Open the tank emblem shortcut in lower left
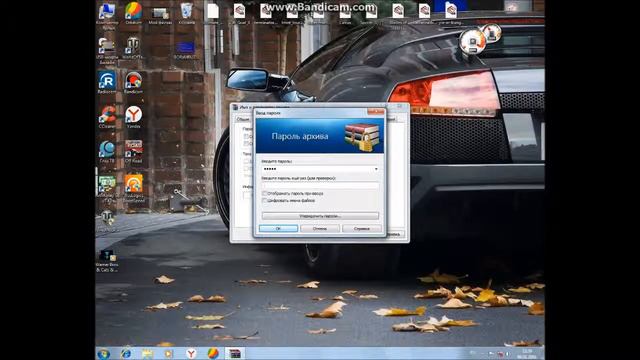Screen dimensions: 640x360 point(107,221)
